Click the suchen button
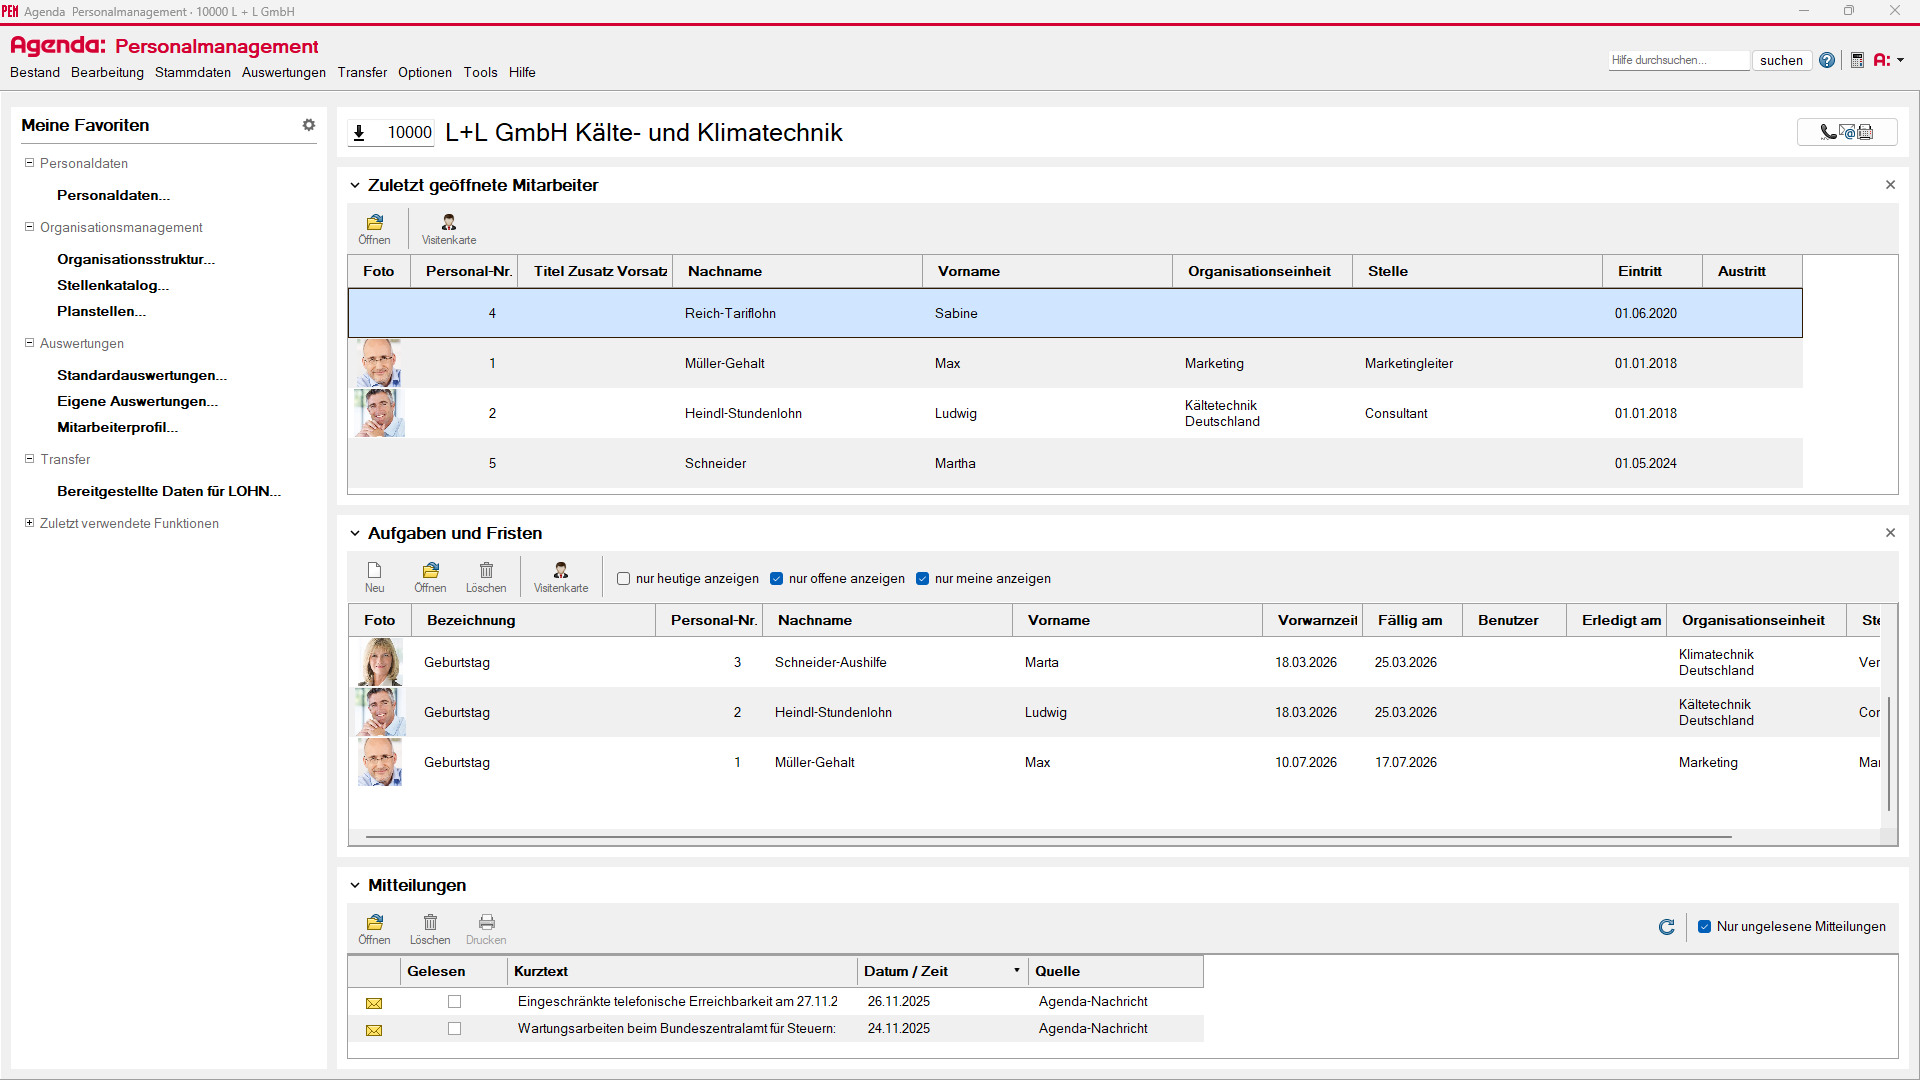 click(x=1781, y=60)
